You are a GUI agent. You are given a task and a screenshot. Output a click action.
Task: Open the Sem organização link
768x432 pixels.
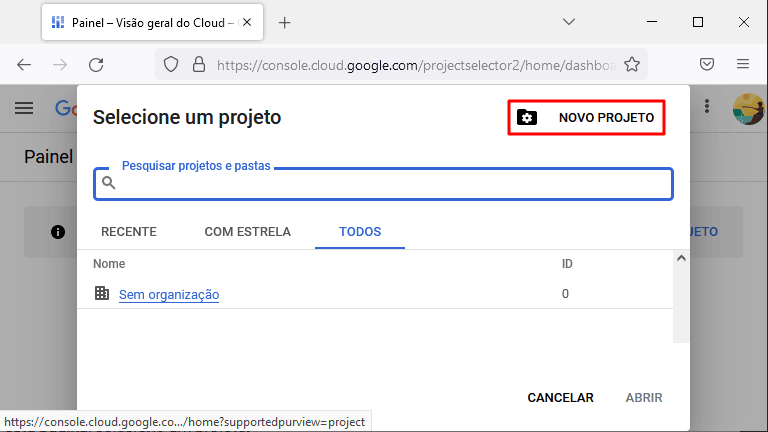169,294
